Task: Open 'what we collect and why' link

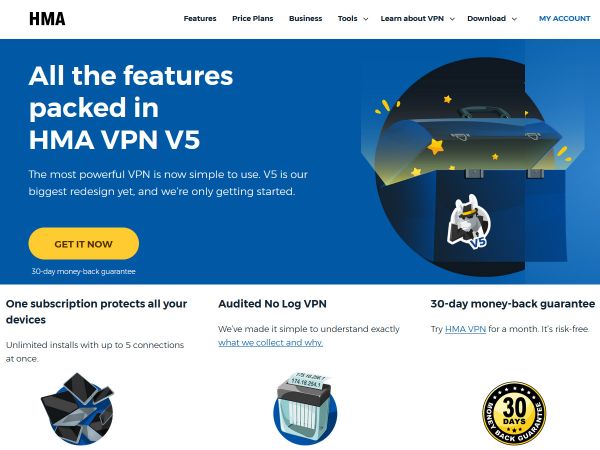Action: [270, 342]
